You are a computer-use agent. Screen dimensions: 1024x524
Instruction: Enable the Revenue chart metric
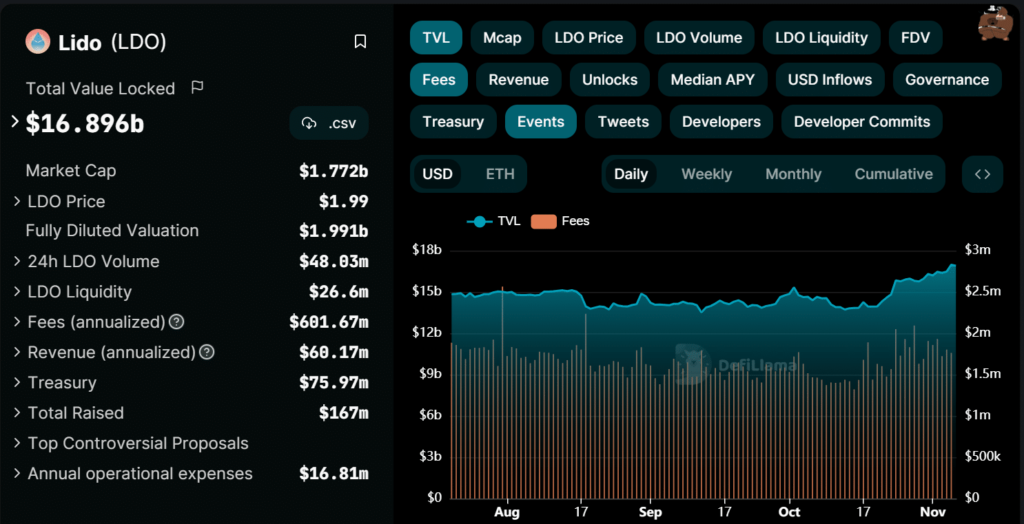tap(518, 80)
